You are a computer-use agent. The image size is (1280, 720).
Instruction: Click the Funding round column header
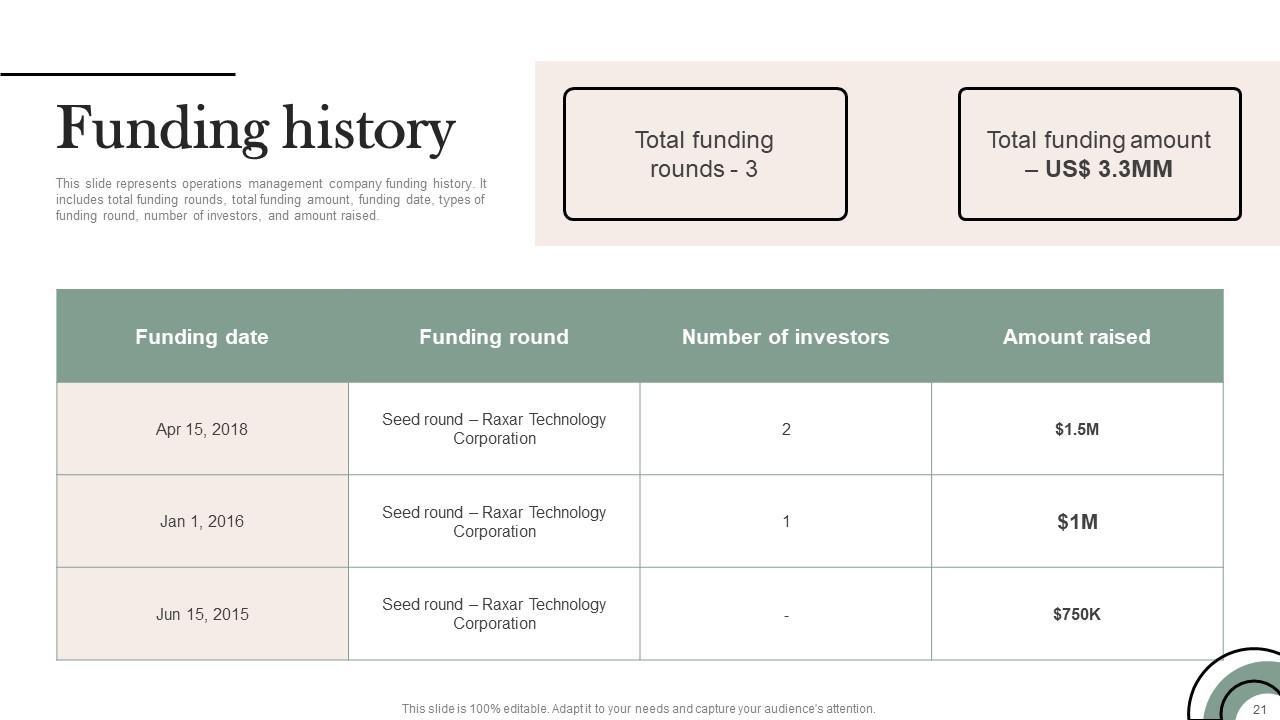[x=494, y=337]
